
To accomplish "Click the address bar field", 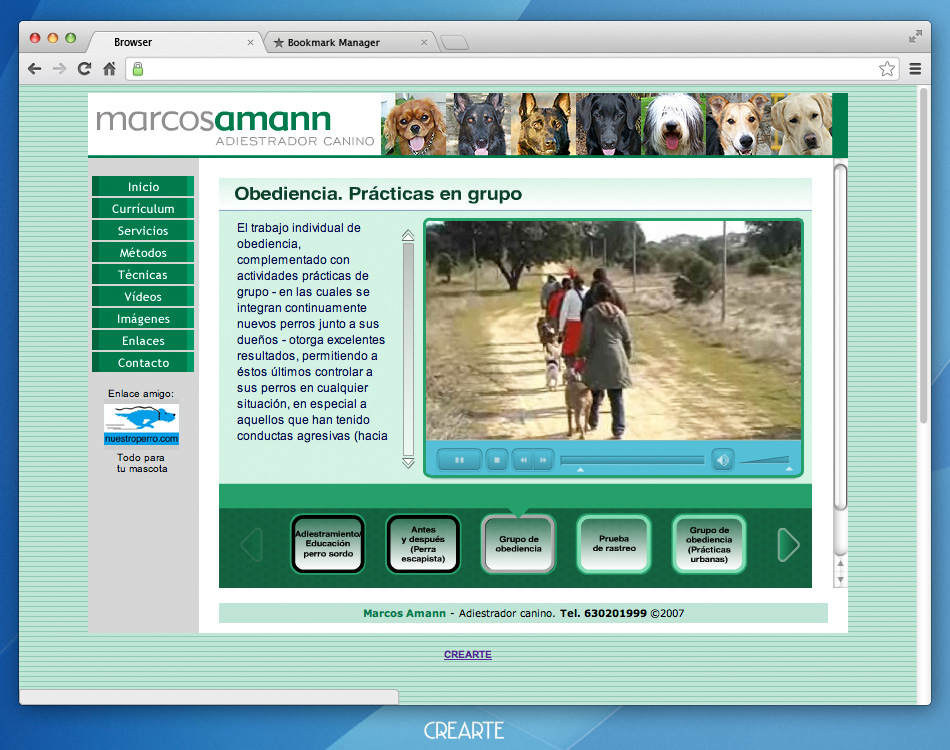I will [x=512, y=69].
